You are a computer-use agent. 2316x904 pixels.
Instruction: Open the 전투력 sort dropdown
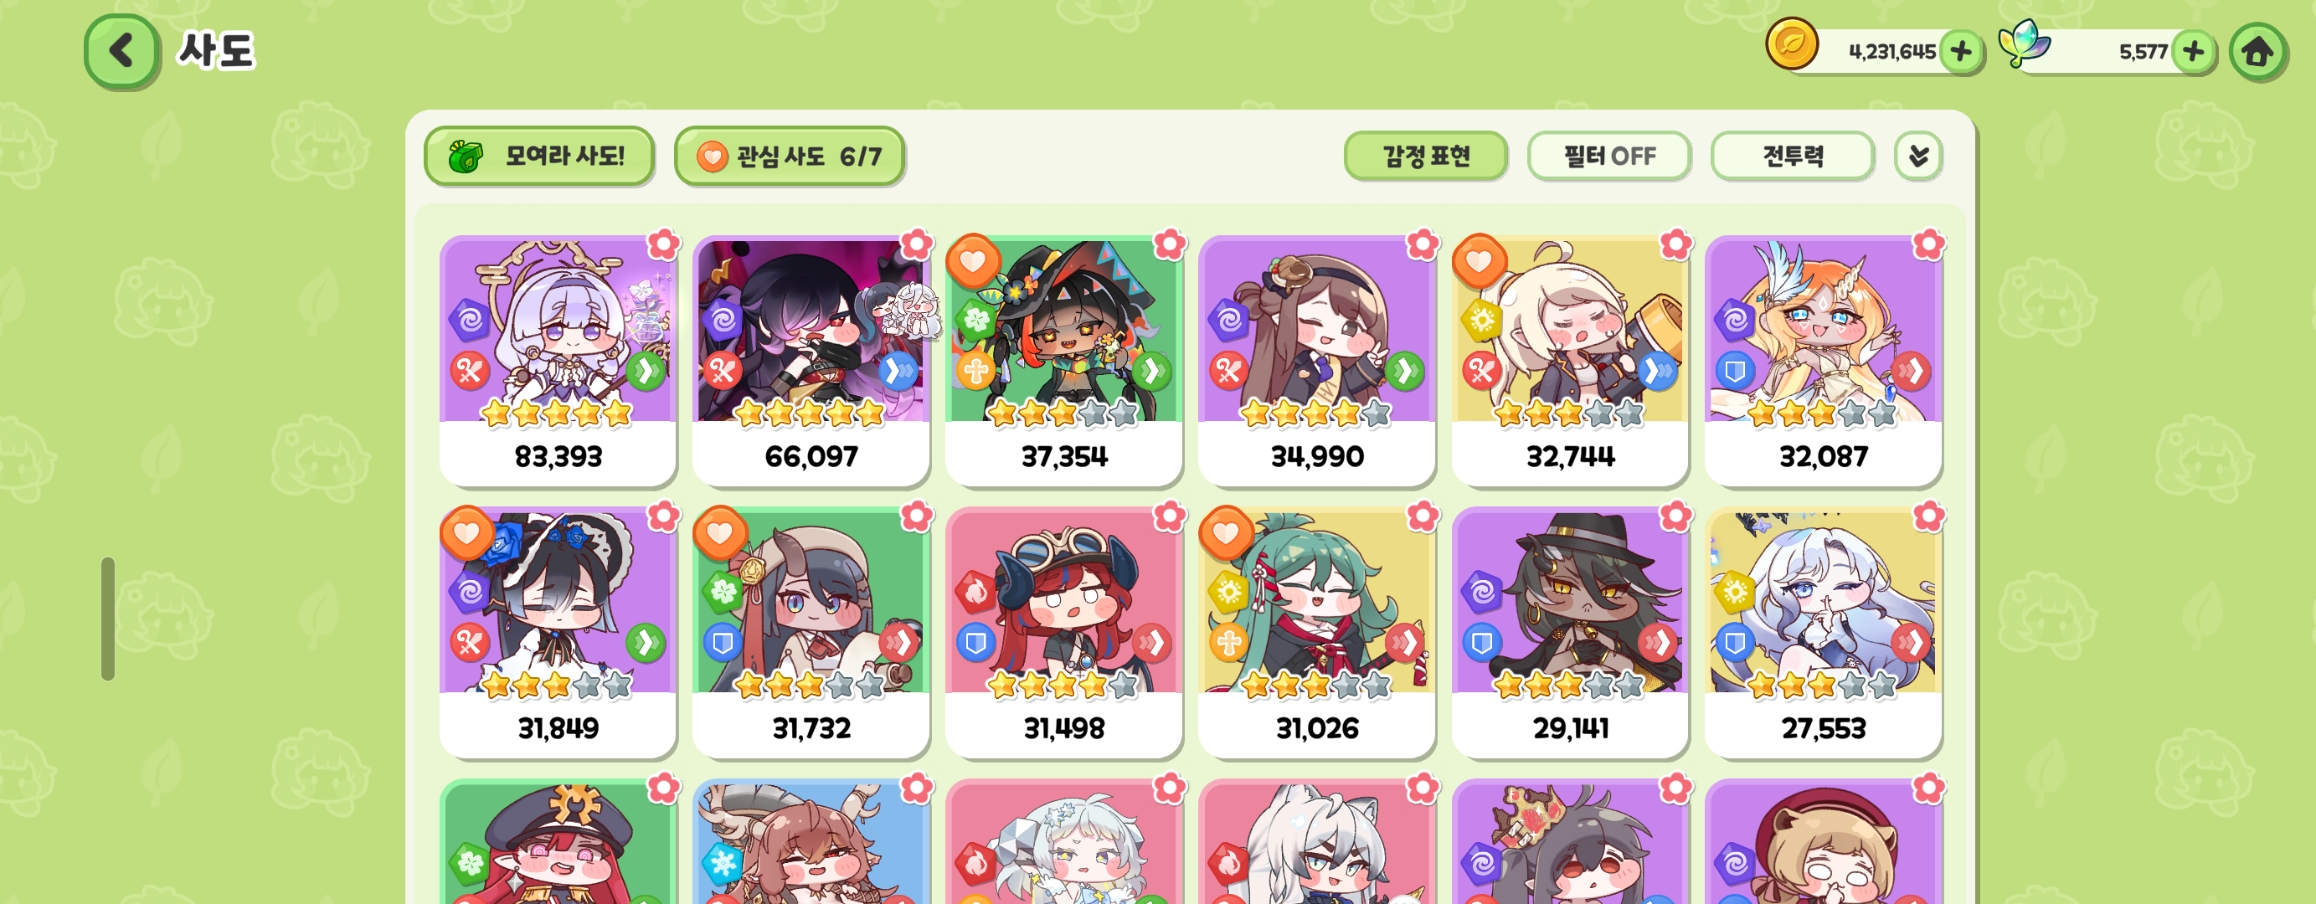1793,156
